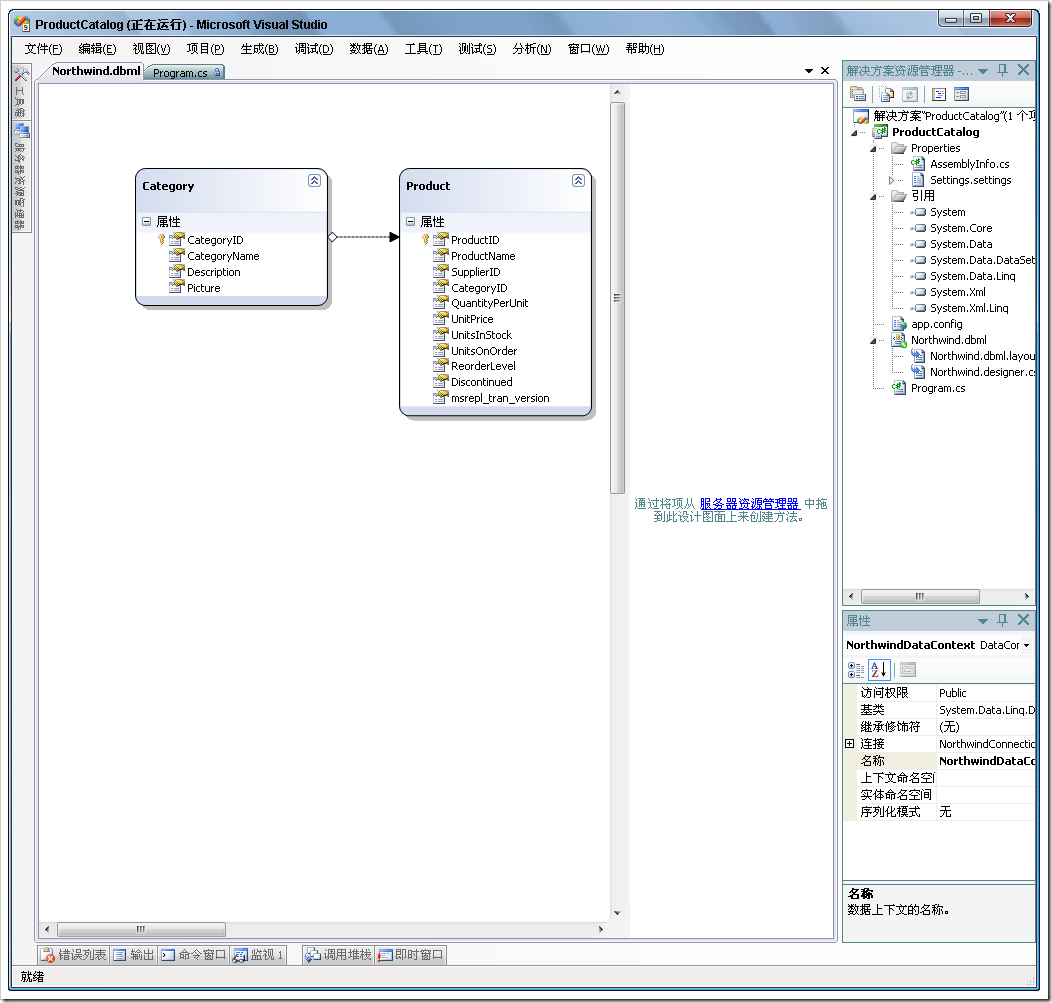Open the Server Explorer side tab icon

(x=21, y=130)
